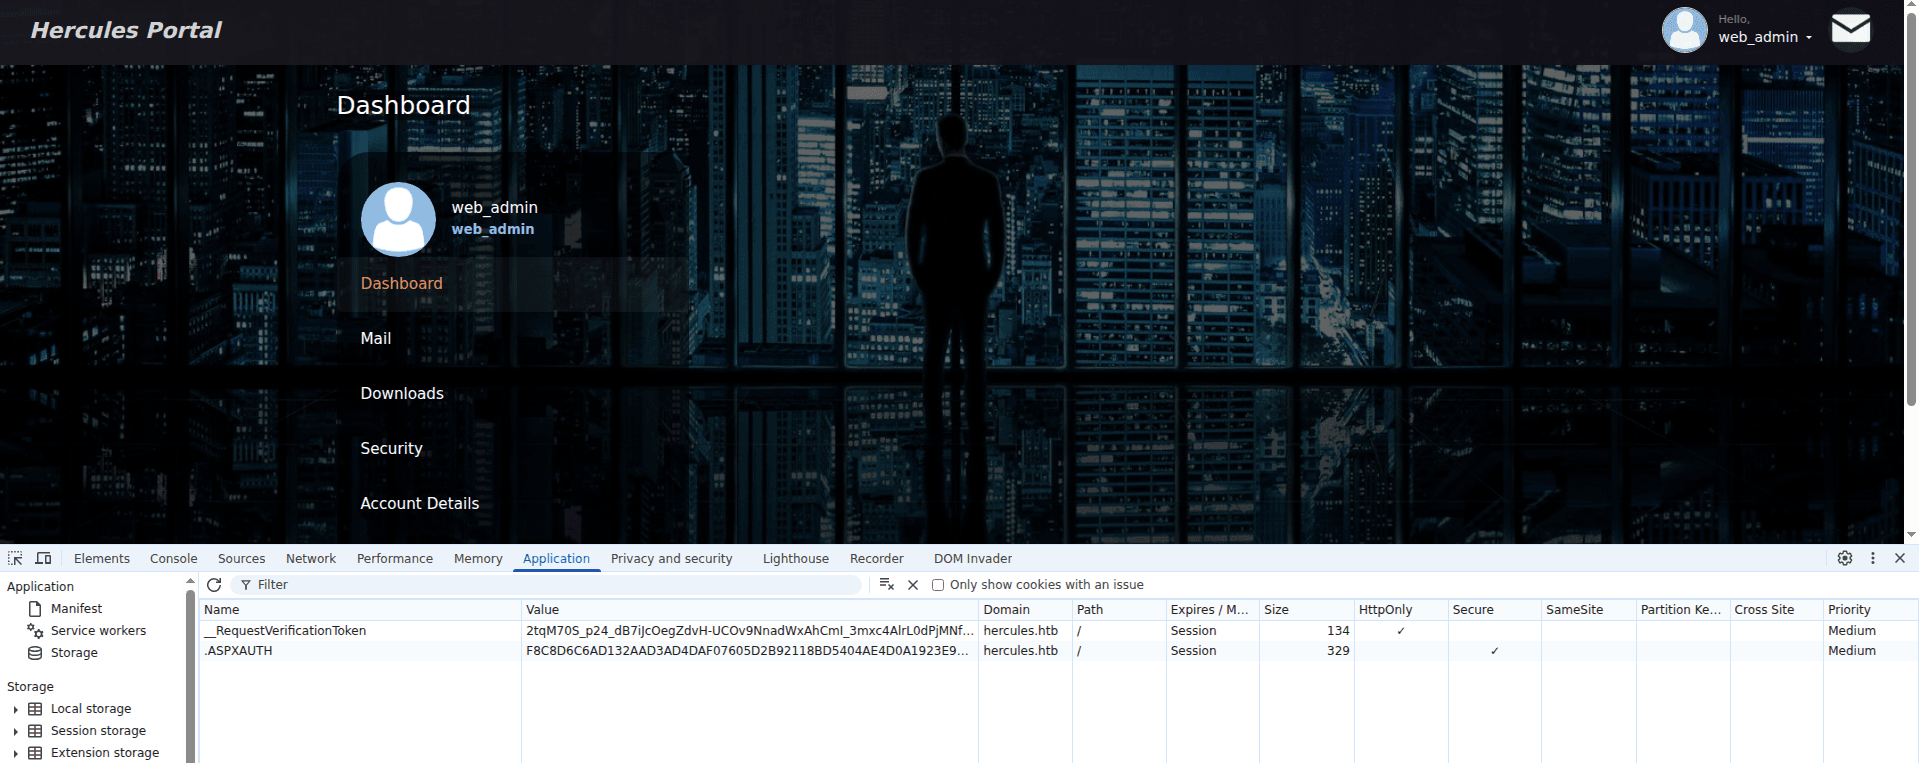Sort by HttpOnly column header
Image resolution: width=1919 pixels, height=763 pixels.
1401,610
